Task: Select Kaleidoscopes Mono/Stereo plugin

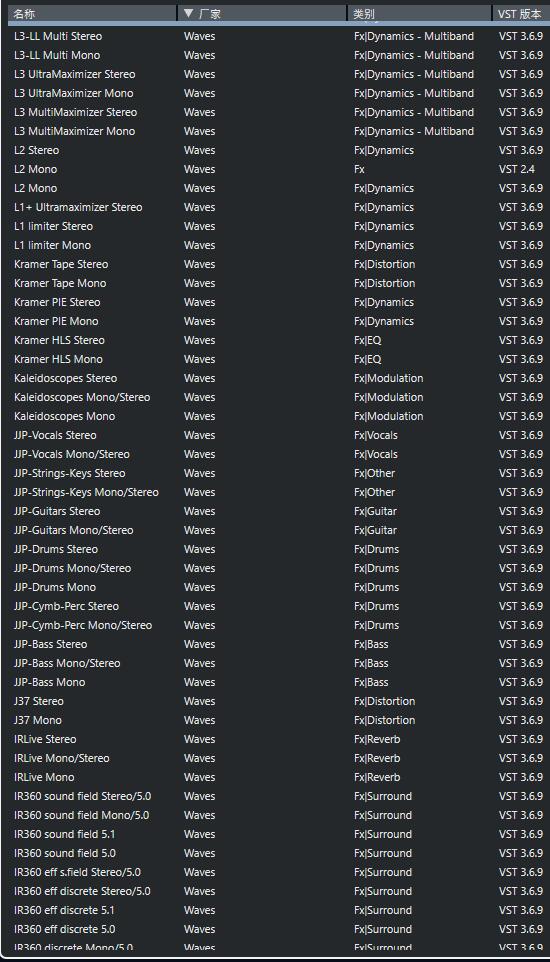Action: 276,398
